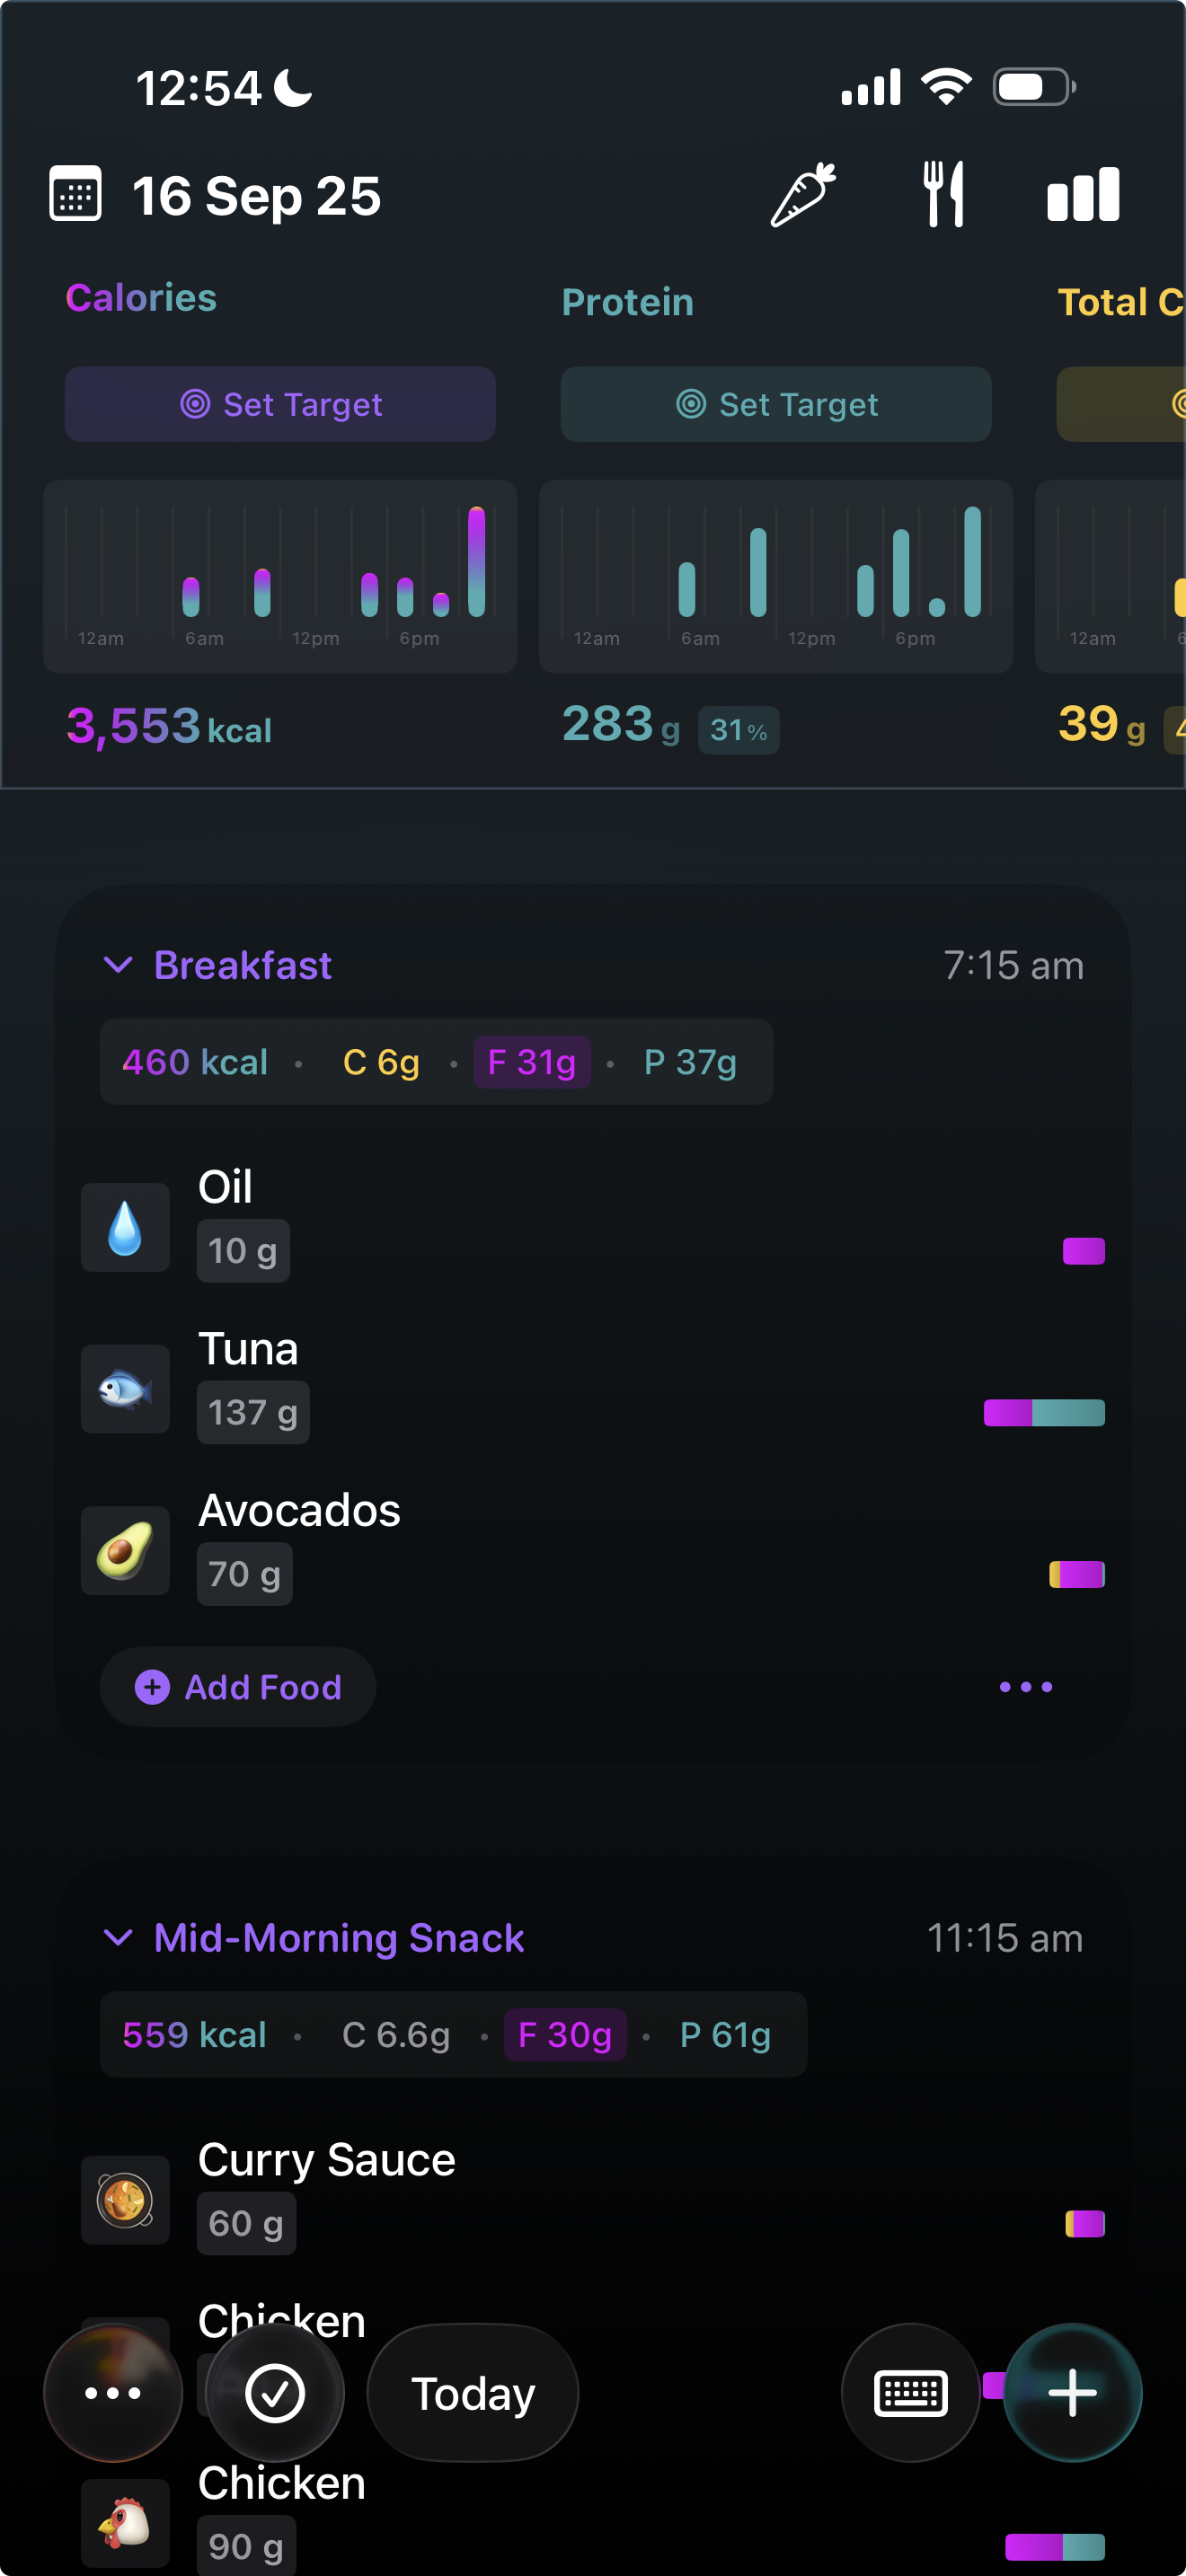Tap the avocado food icon

click(125, 1550)
